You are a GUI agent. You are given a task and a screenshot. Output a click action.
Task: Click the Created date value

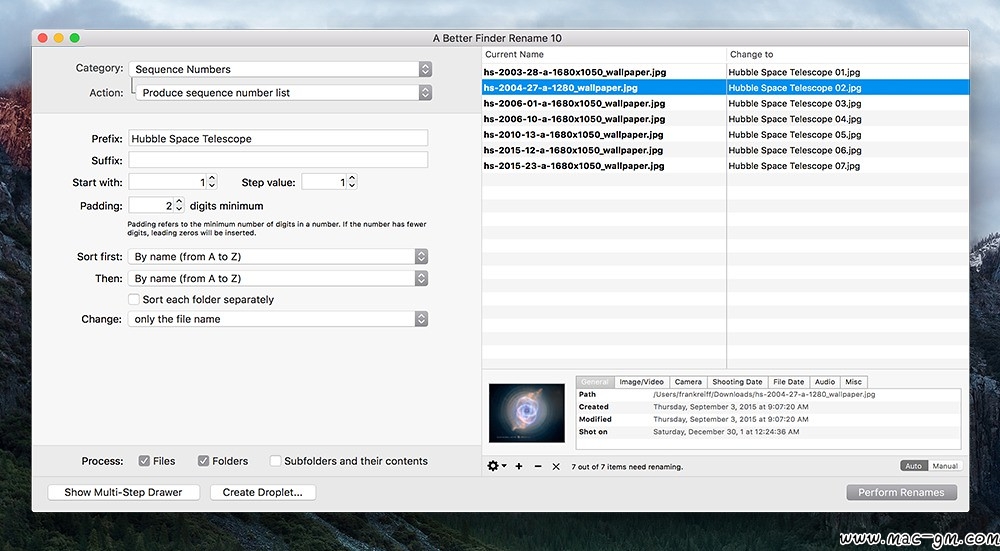tap(731, 406)
